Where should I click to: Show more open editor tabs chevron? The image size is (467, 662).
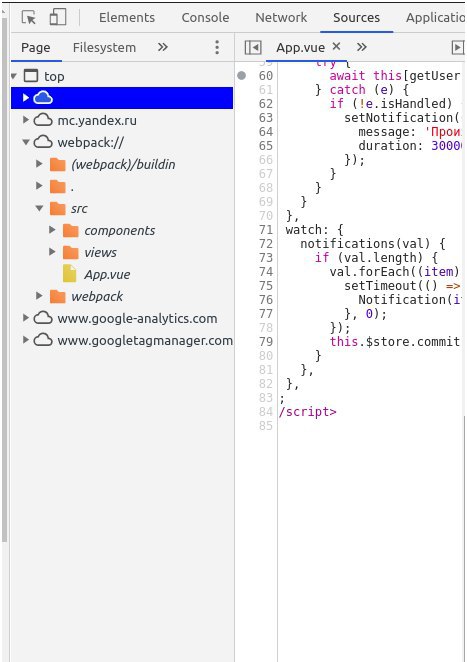(x=361, y=47)
